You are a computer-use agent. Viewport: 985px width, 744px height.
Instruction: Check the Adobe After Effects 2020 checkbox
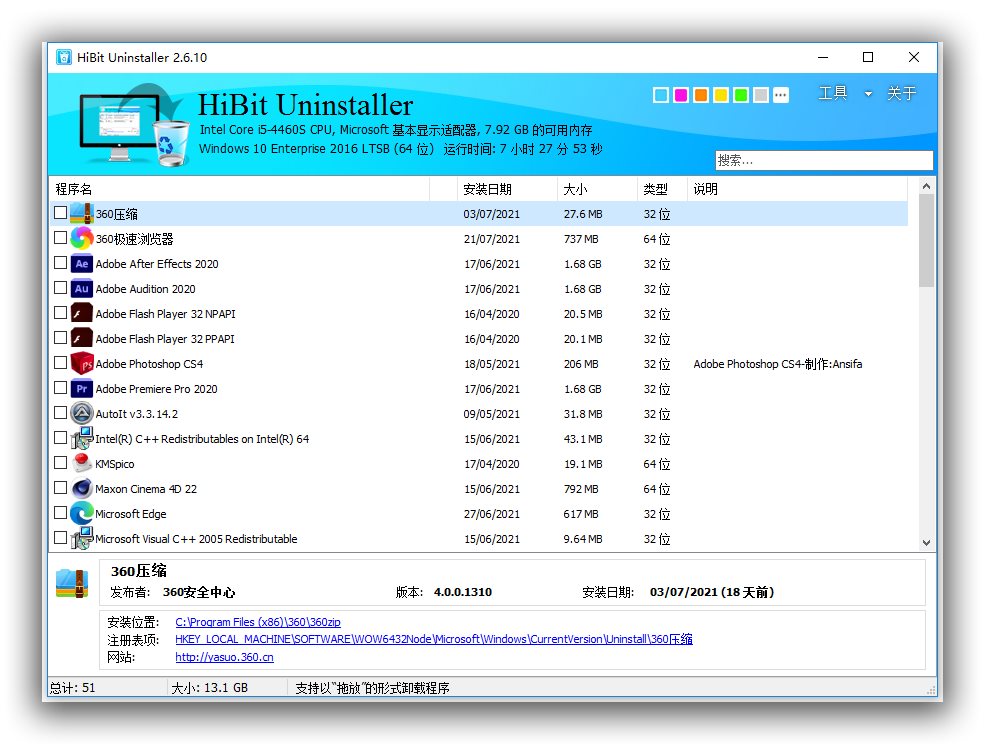(x=60, y=263)
